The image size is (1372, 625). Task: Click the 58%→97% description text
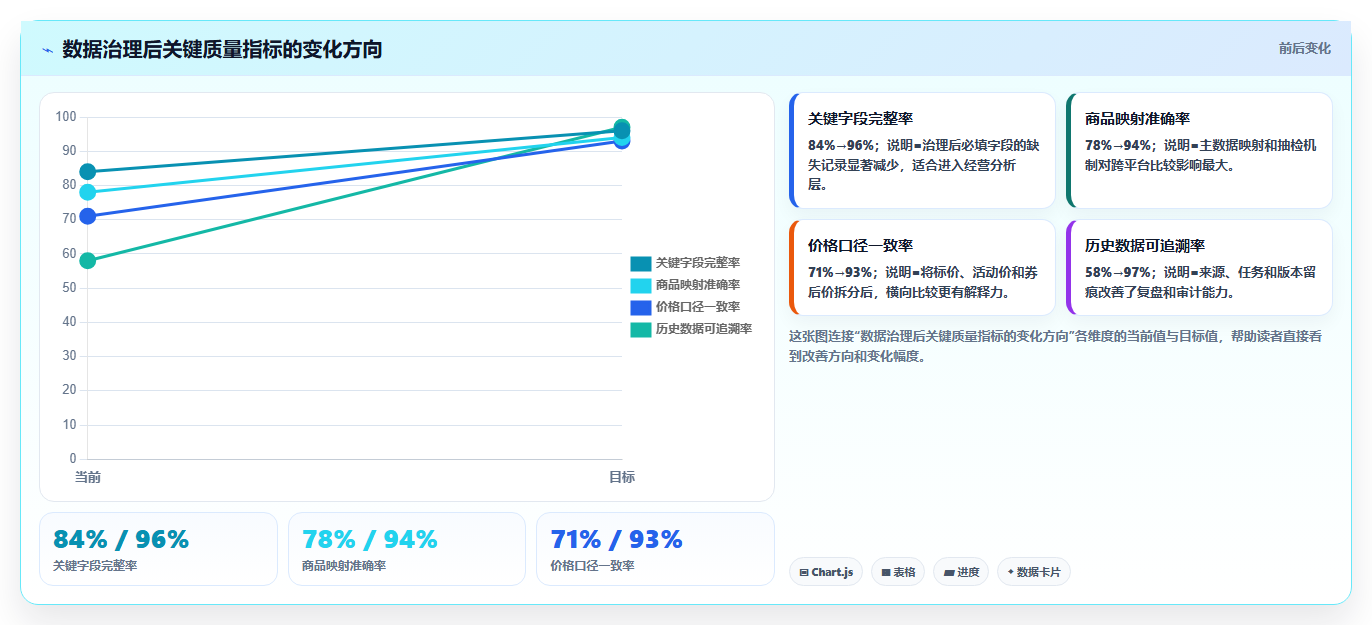tap(1201, 282)
